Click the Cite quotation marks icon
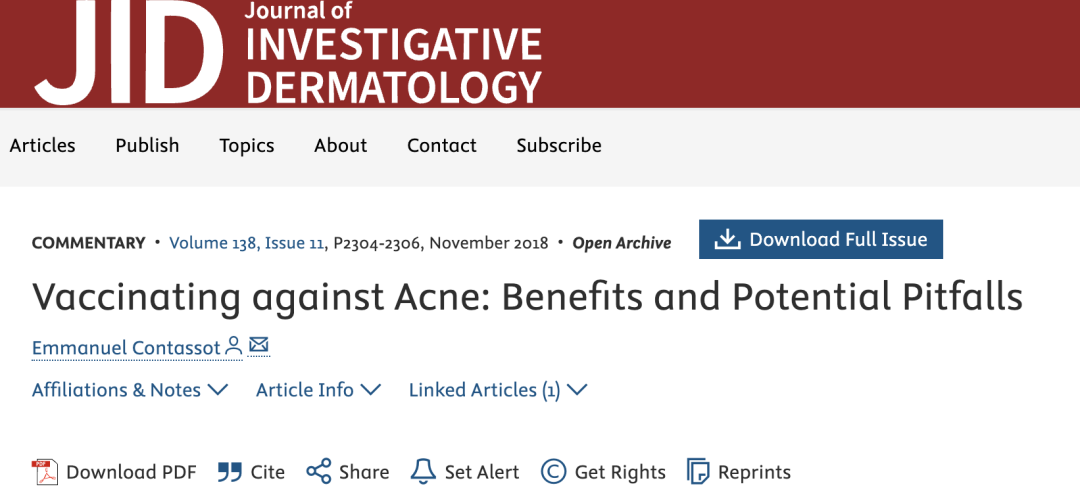The width and height of the screenshot is (1080, 497). pos(230,472)
